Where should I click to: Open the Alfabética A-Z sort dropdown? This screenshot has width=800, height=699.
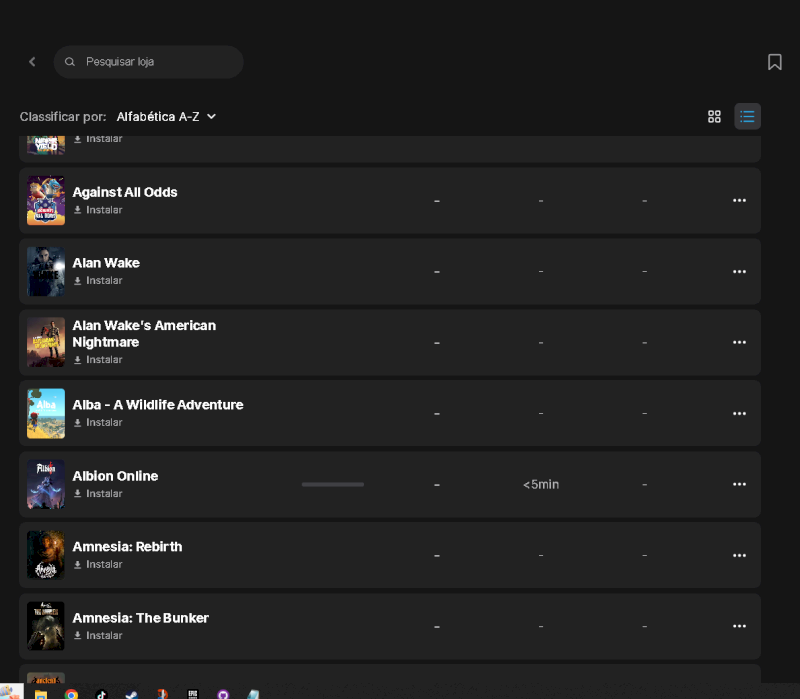point(166,117)
